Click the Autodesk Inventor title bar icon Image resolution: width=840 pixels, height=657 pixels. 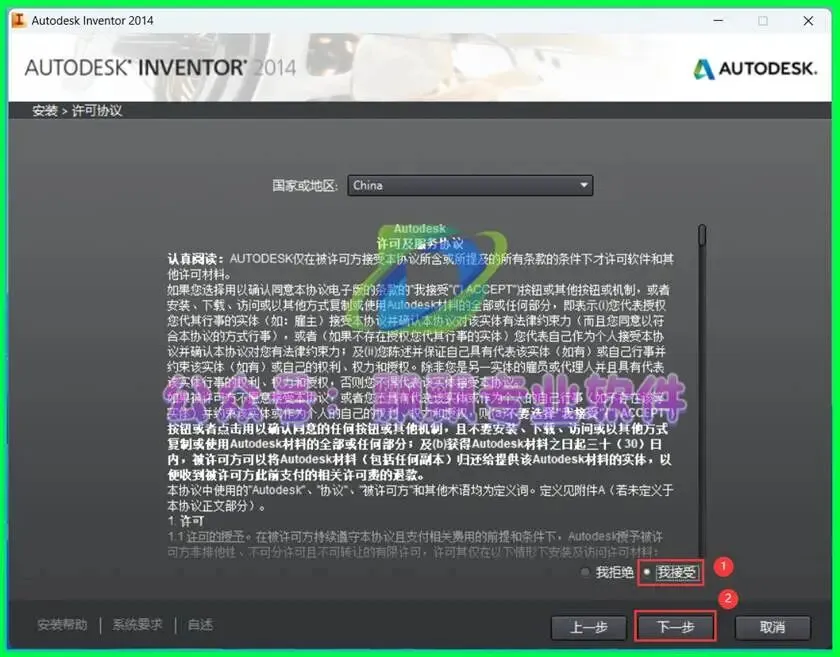click(x=19, y=20)
